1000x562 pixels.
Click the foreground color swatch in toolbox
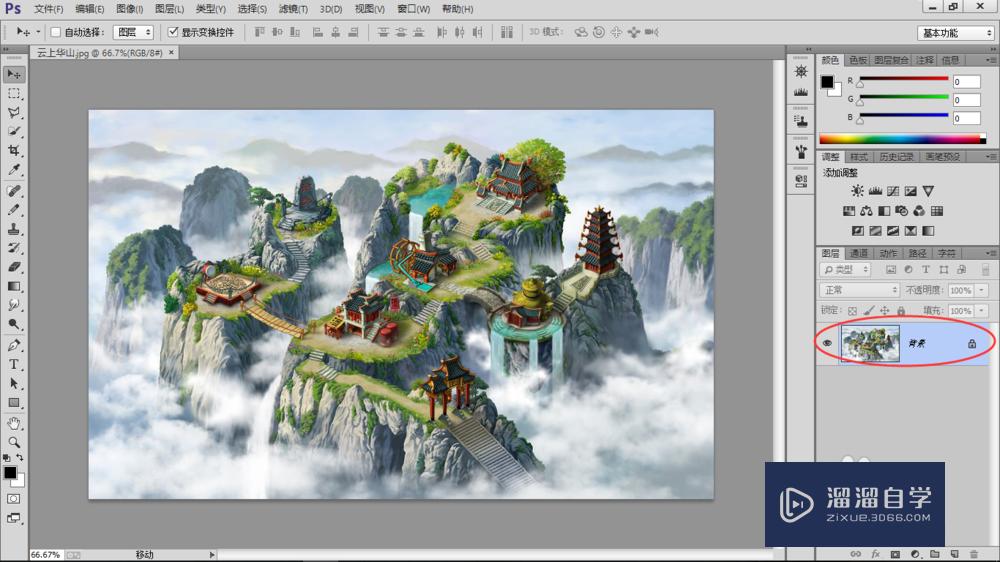pyautogui.click(x=10, y=473)
